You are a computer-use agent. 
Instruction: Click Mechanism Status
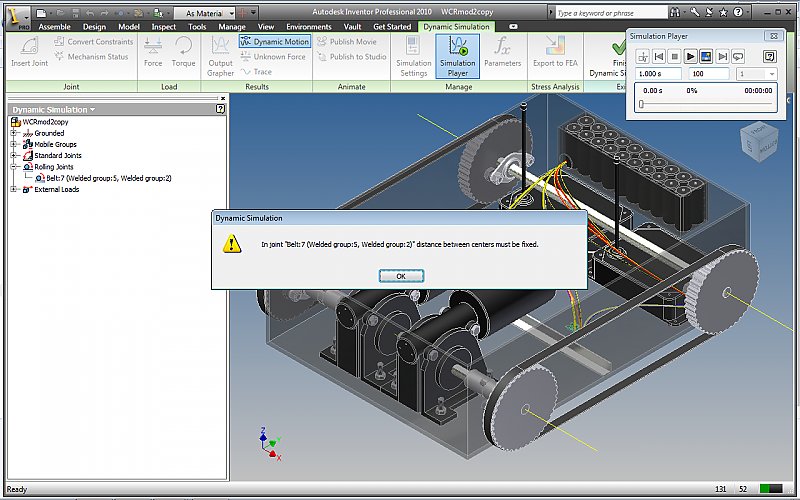point(91,57)
